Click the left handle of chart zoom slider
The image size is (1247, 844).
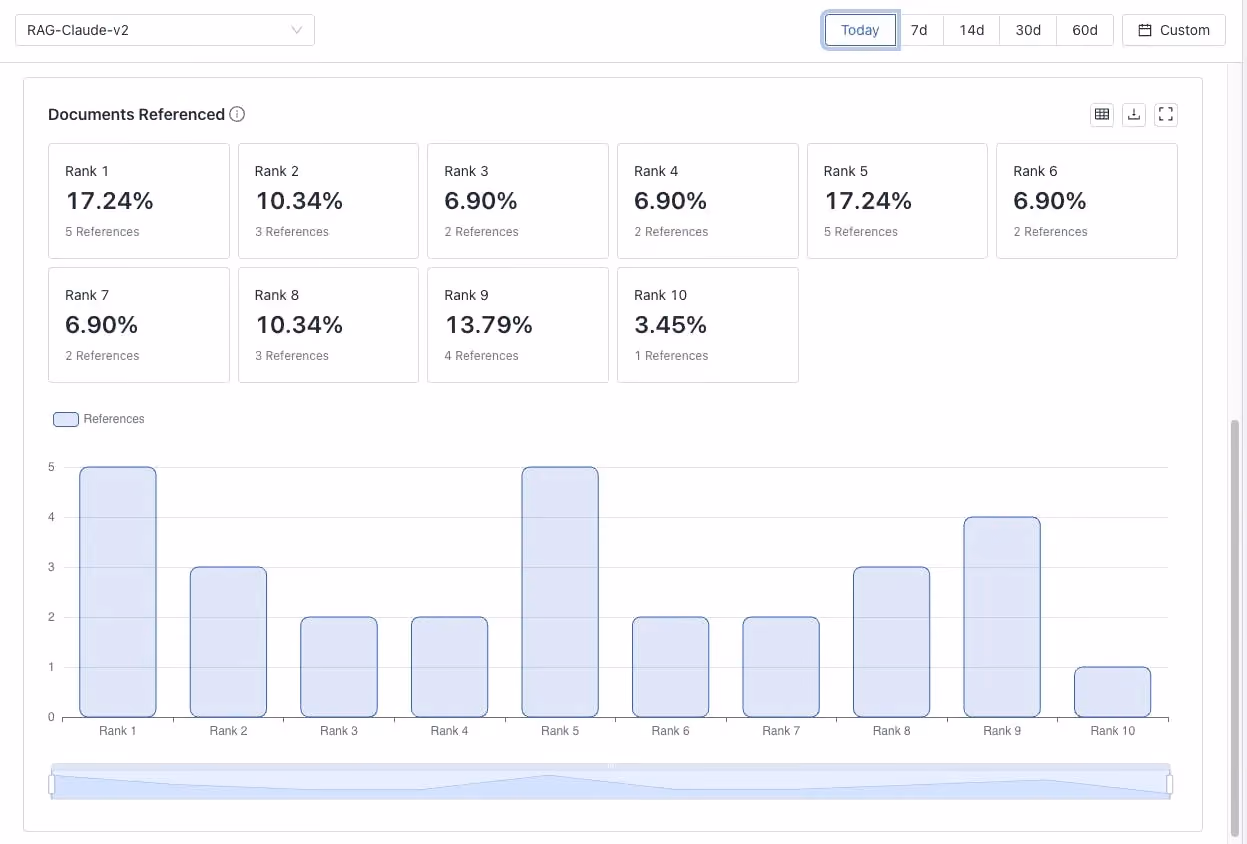pyautogui.click(x=51, y=785)
